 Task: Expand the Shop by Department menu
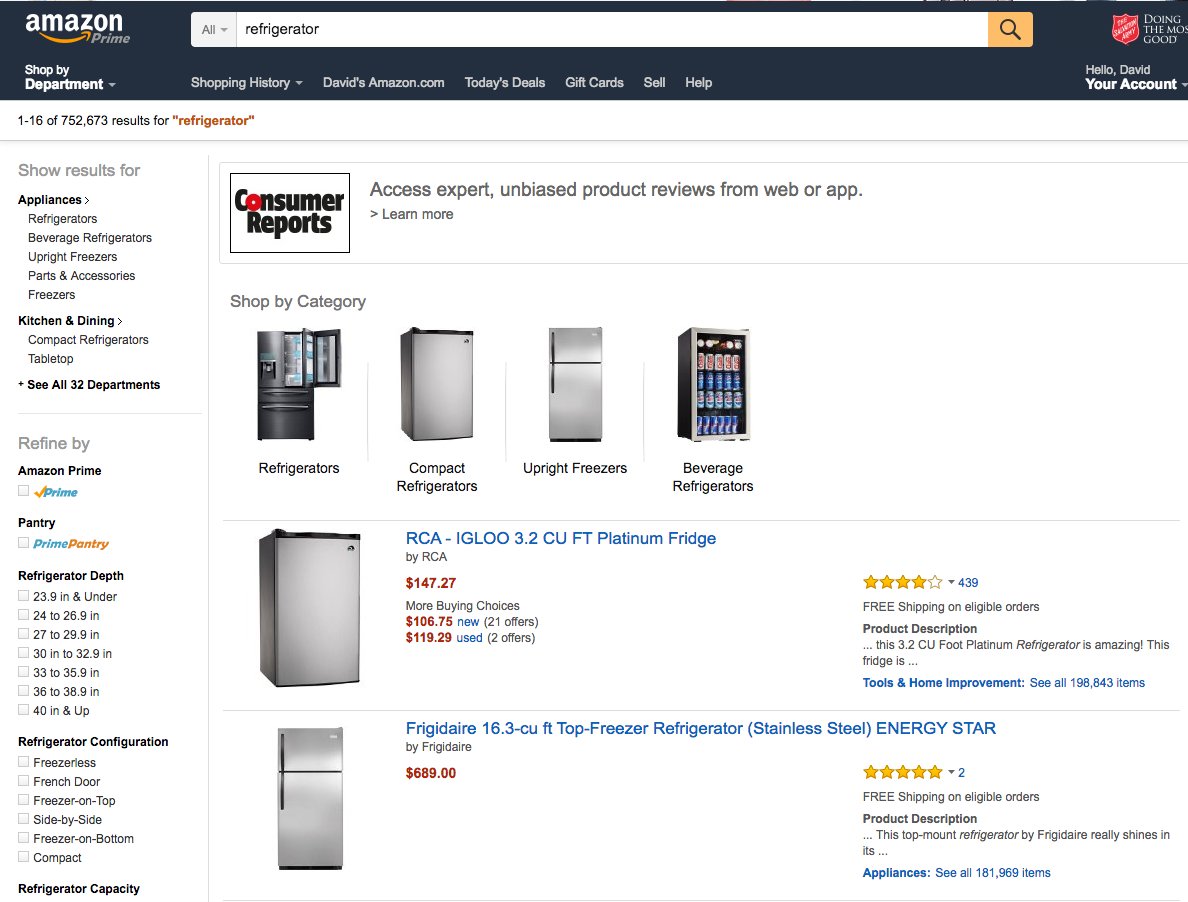[x=70, y=78]
